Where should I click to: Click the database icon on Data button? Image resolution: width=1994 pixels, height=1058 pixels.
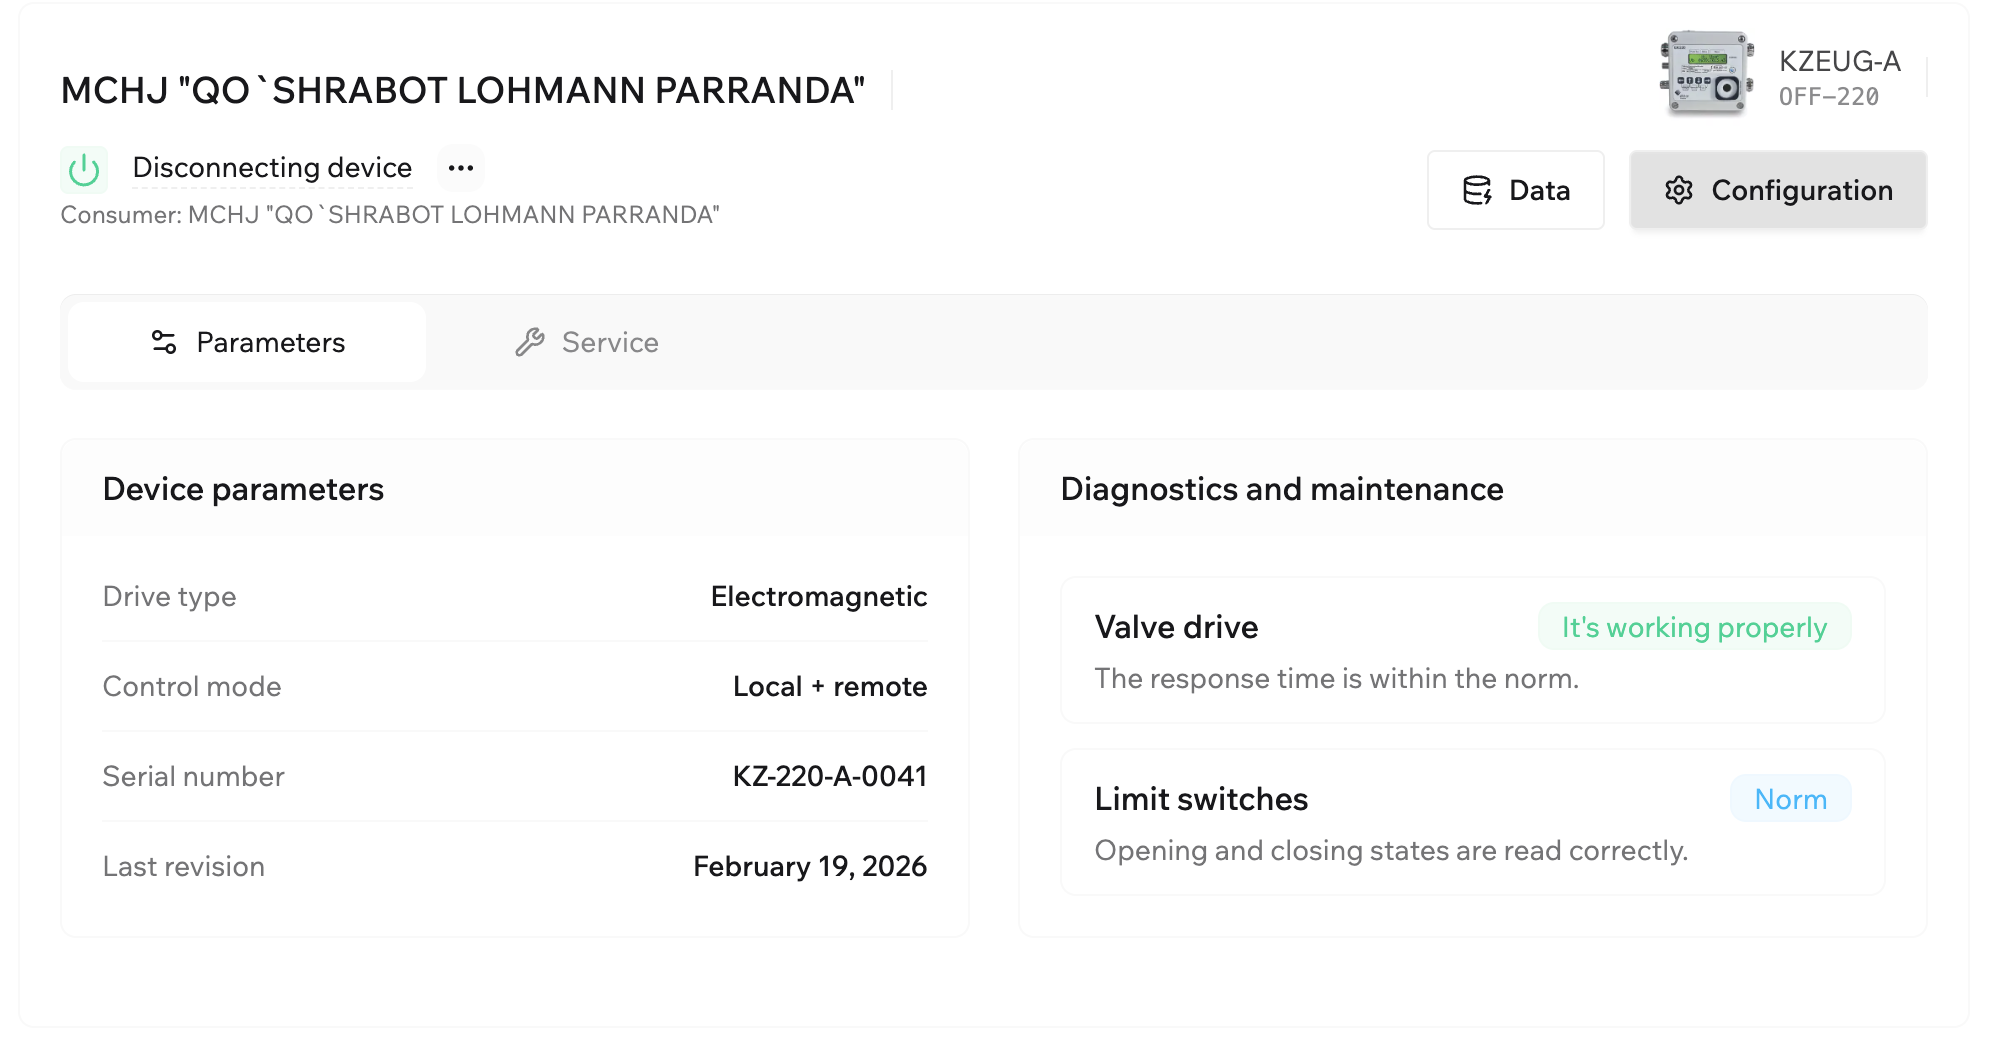1477,190
